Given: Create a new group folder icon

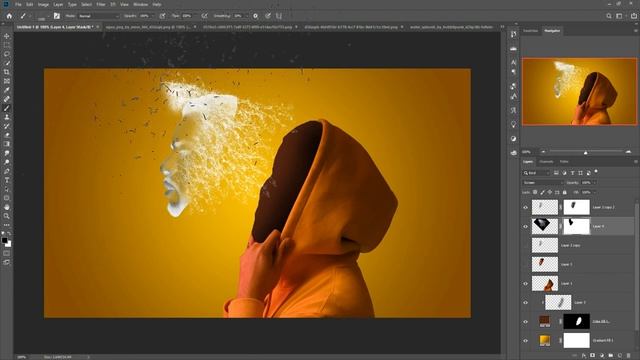Looking at the screenshot, I should coord(611,356).
